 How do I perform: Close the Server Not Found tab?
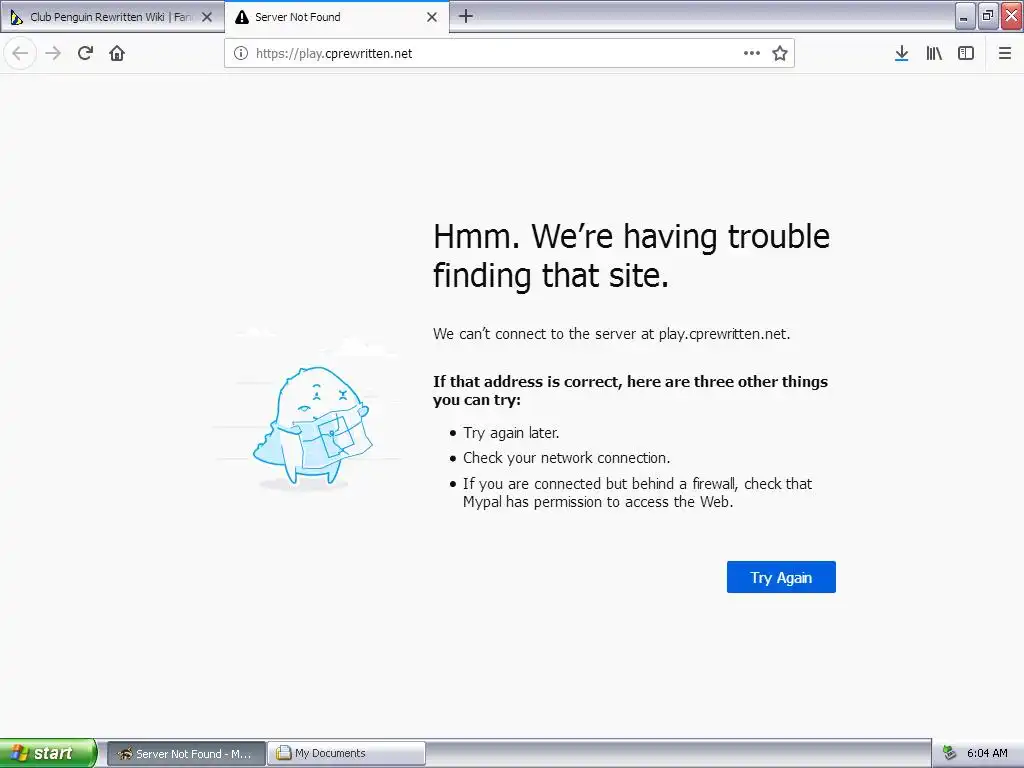(x=432, y=17)
